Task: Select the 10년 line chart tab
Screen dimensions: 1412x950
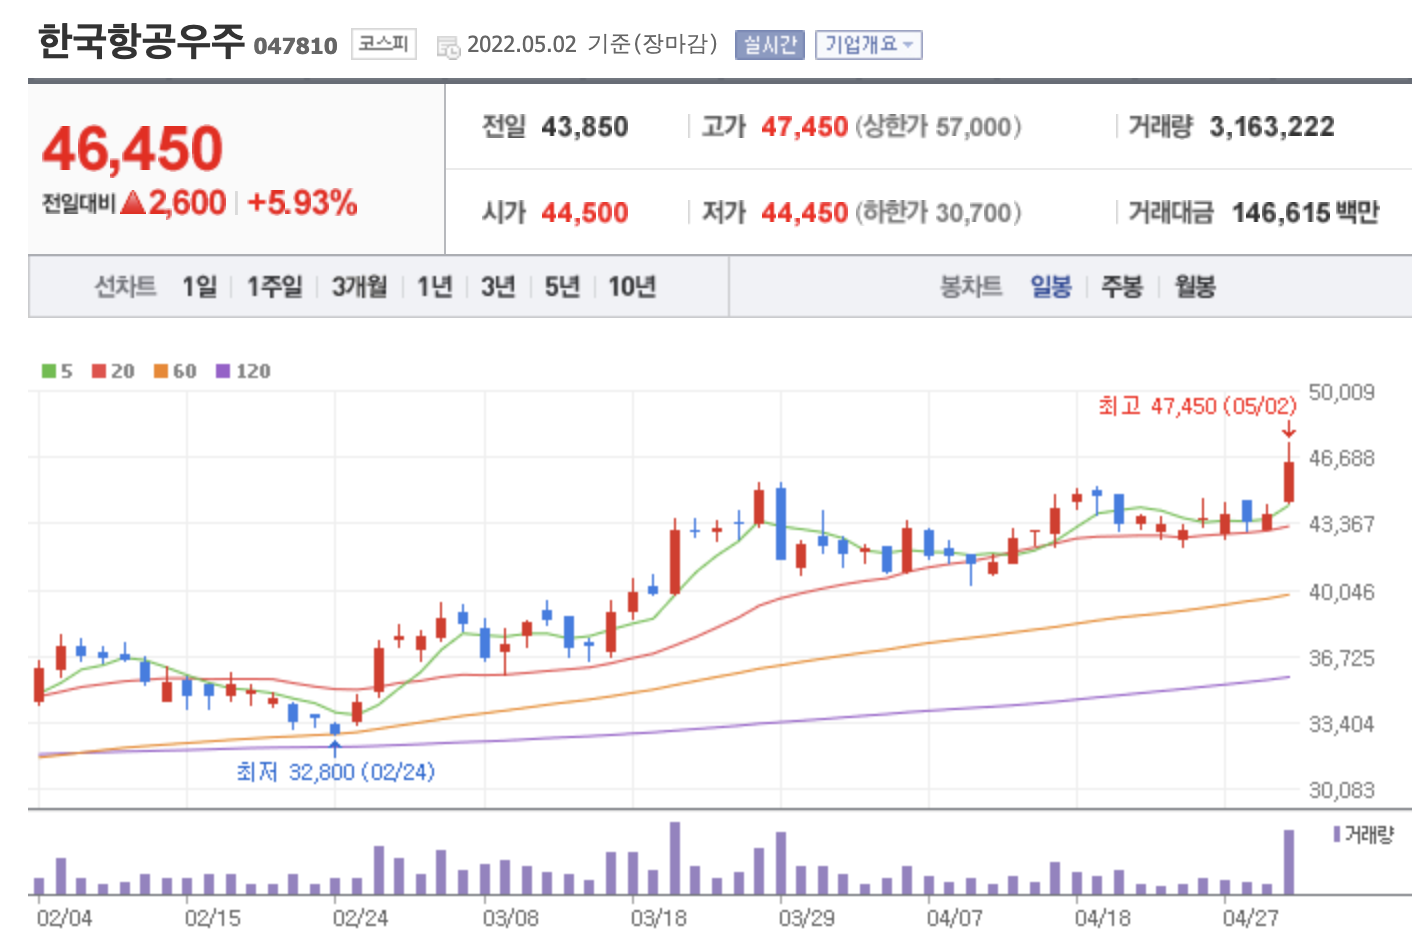Action: 632,287
